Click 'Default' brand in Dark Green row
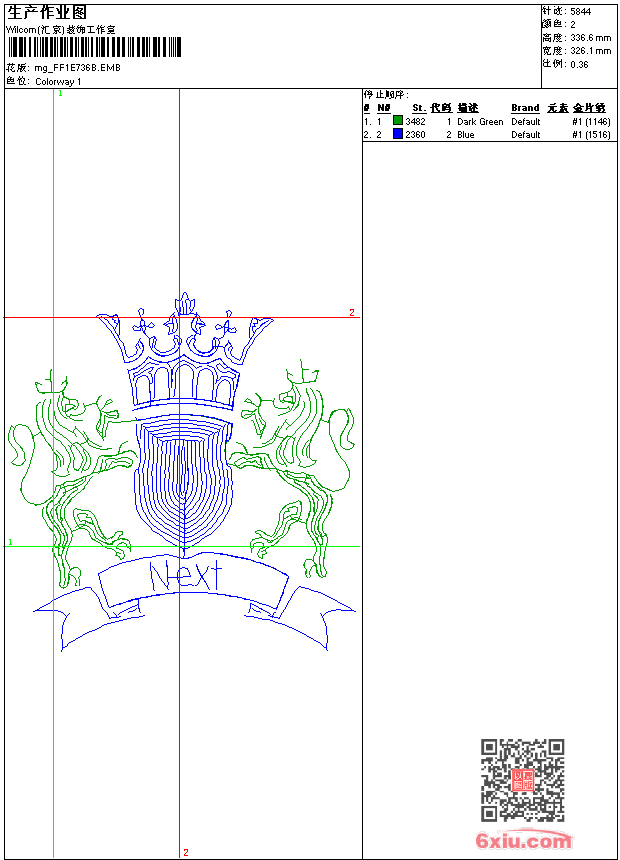 click(x=526, y=121)
